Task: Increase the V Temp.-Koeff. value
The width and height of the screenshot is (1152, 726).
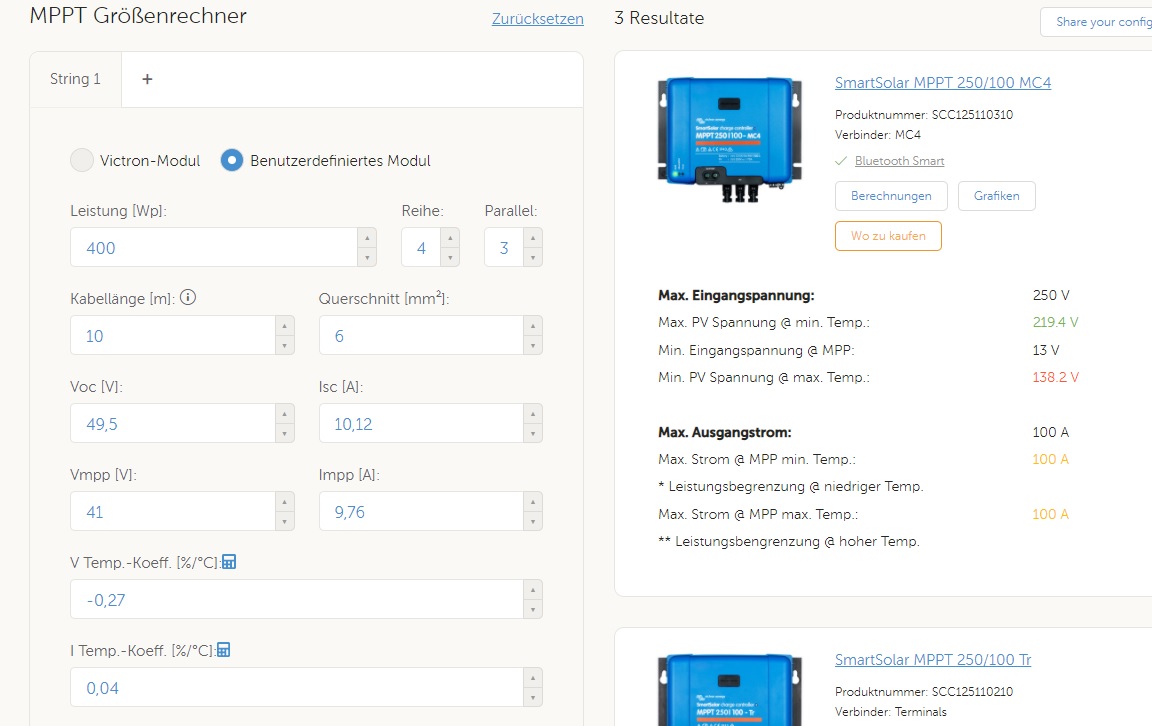Action: click(533, 590)
